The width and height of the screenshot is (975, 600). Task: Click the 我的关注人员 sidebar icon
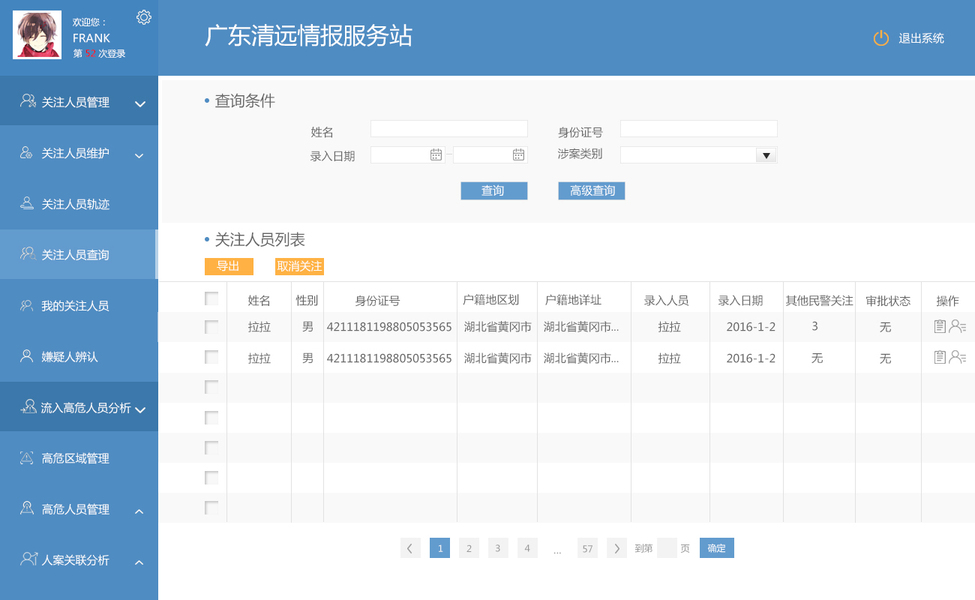pos(26,305)
